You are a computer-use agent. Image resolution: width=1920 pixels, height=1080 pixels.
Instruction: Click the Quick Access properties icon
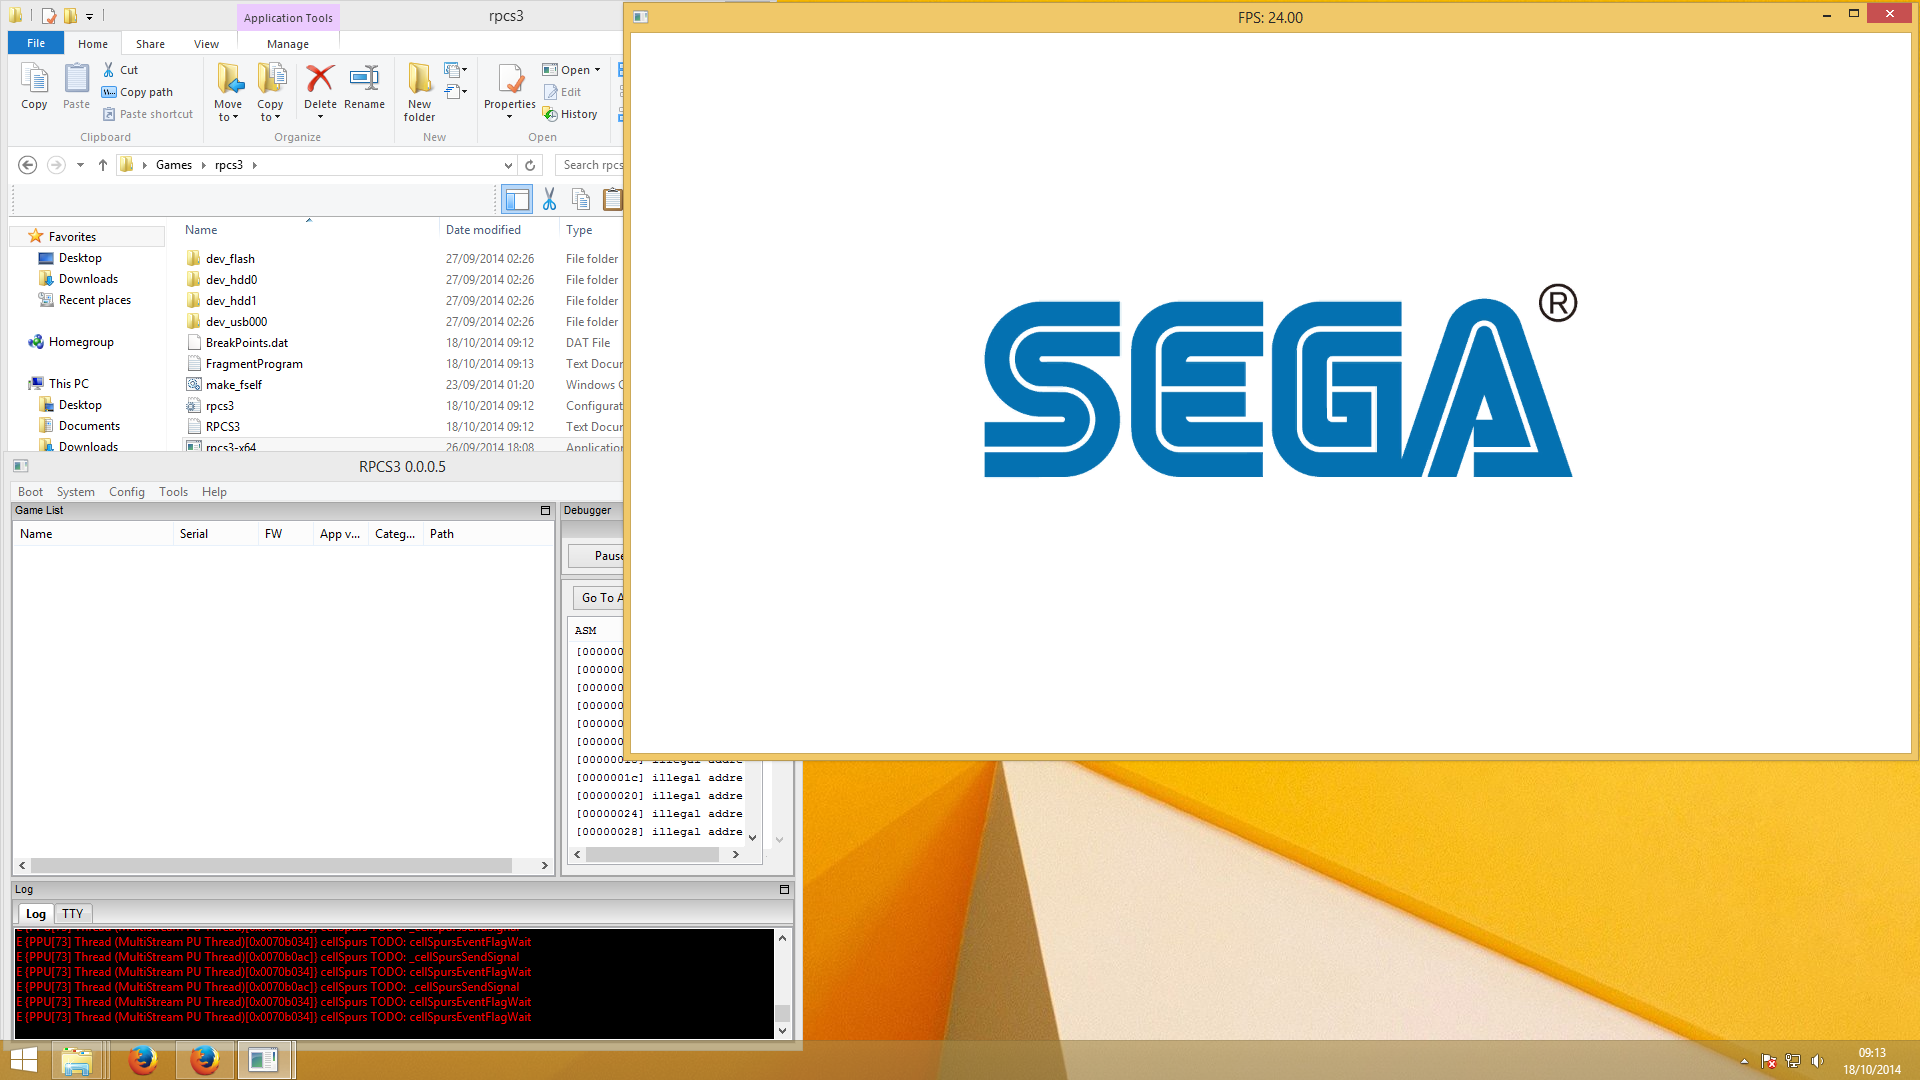(x=48, y=16)
